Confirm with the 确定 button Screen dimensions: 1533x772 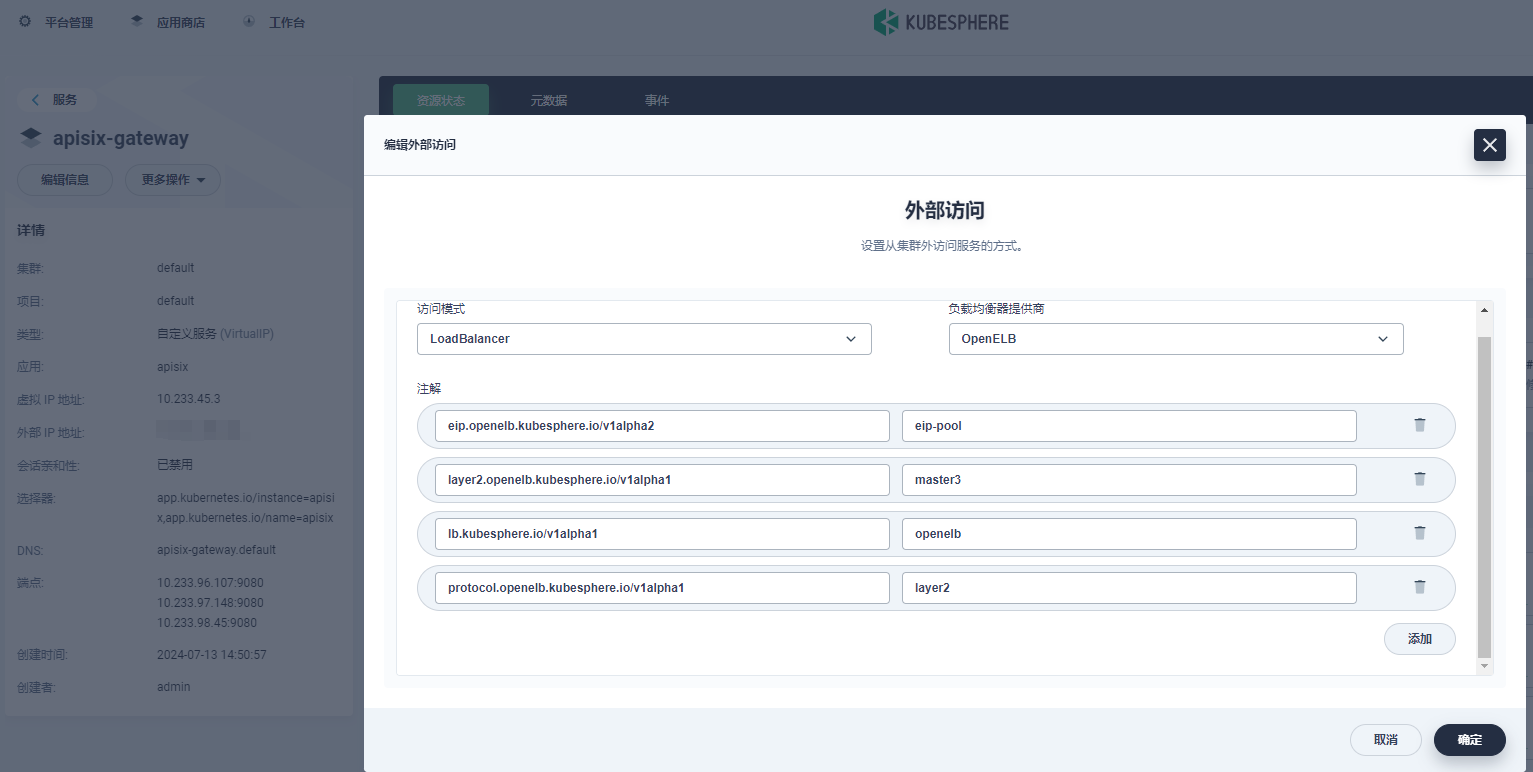(x=1469, y=740)
